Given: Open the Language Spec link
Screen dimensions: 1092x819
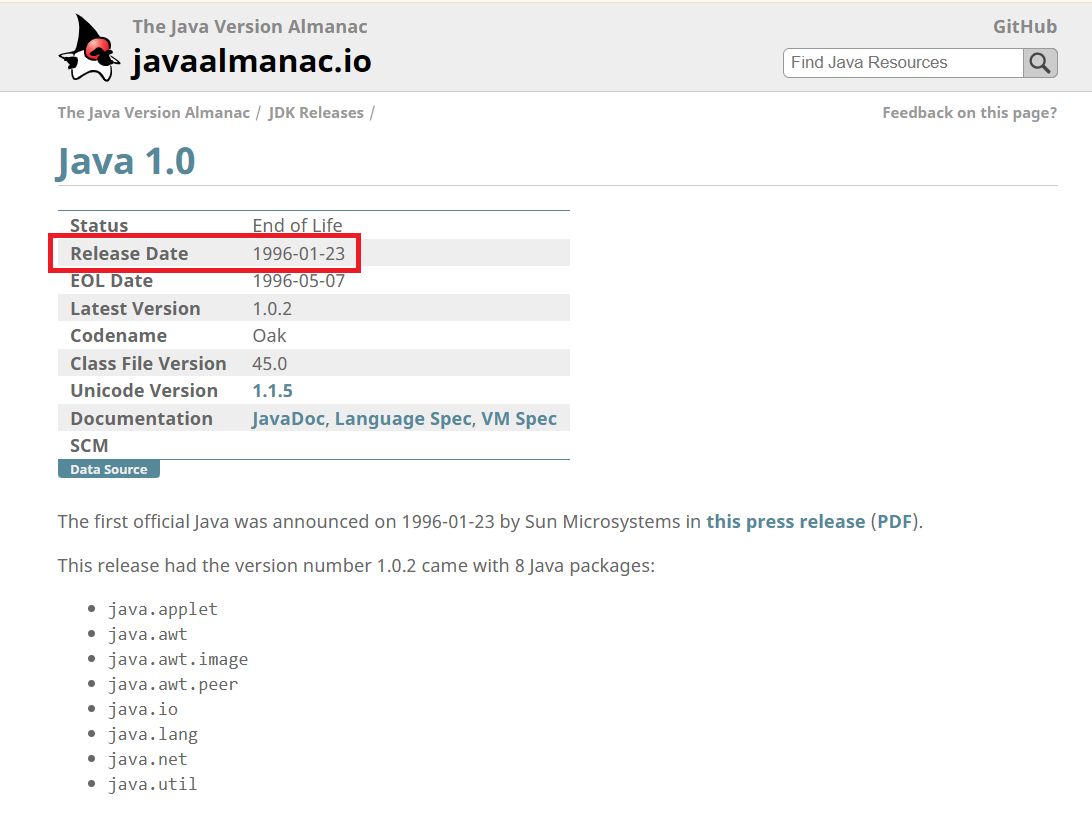Looking at the screenshot, I should [x=403, y=419].
